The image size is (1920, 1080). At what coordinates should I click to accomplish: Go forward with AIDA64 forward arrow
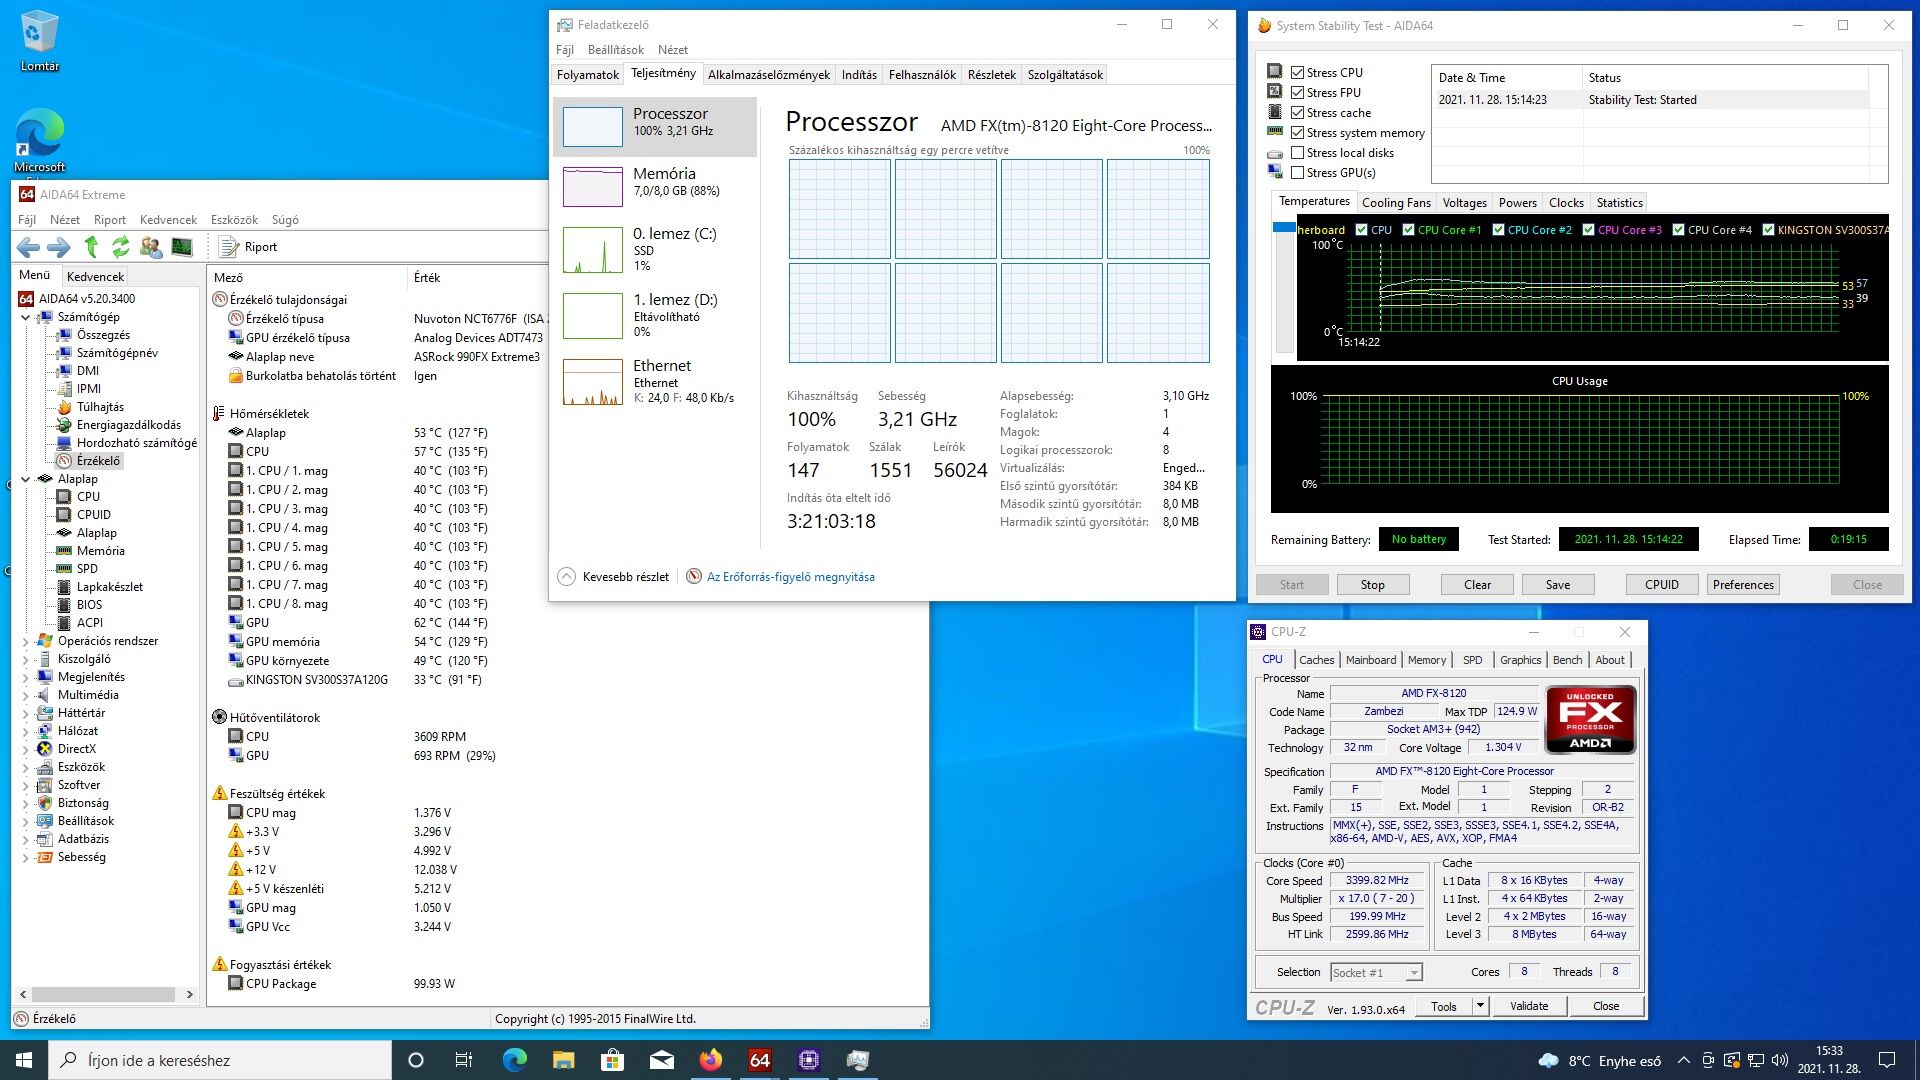pos(59,247)
